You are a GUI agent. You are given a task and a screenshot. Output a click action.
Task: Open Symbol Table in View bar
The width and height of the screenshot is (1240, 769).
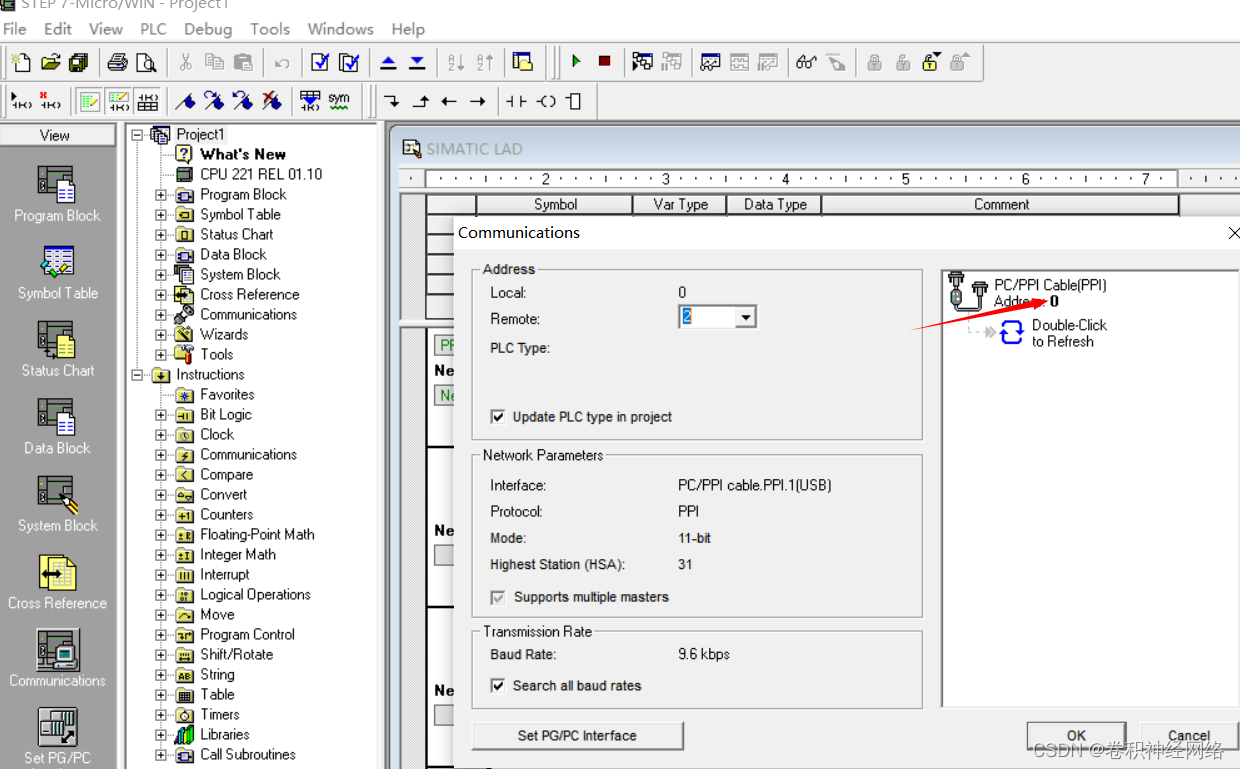(57, 273)
